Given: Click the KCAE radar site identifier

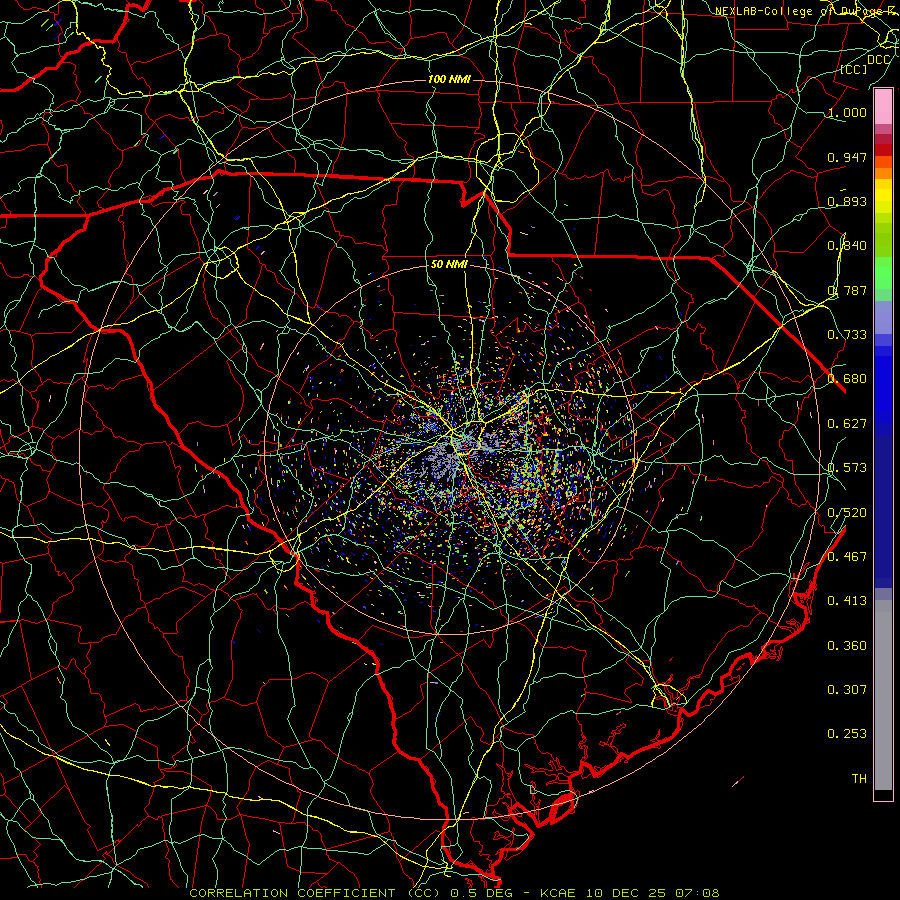Looking at the screenshot, I should click(x=557, y=893).
